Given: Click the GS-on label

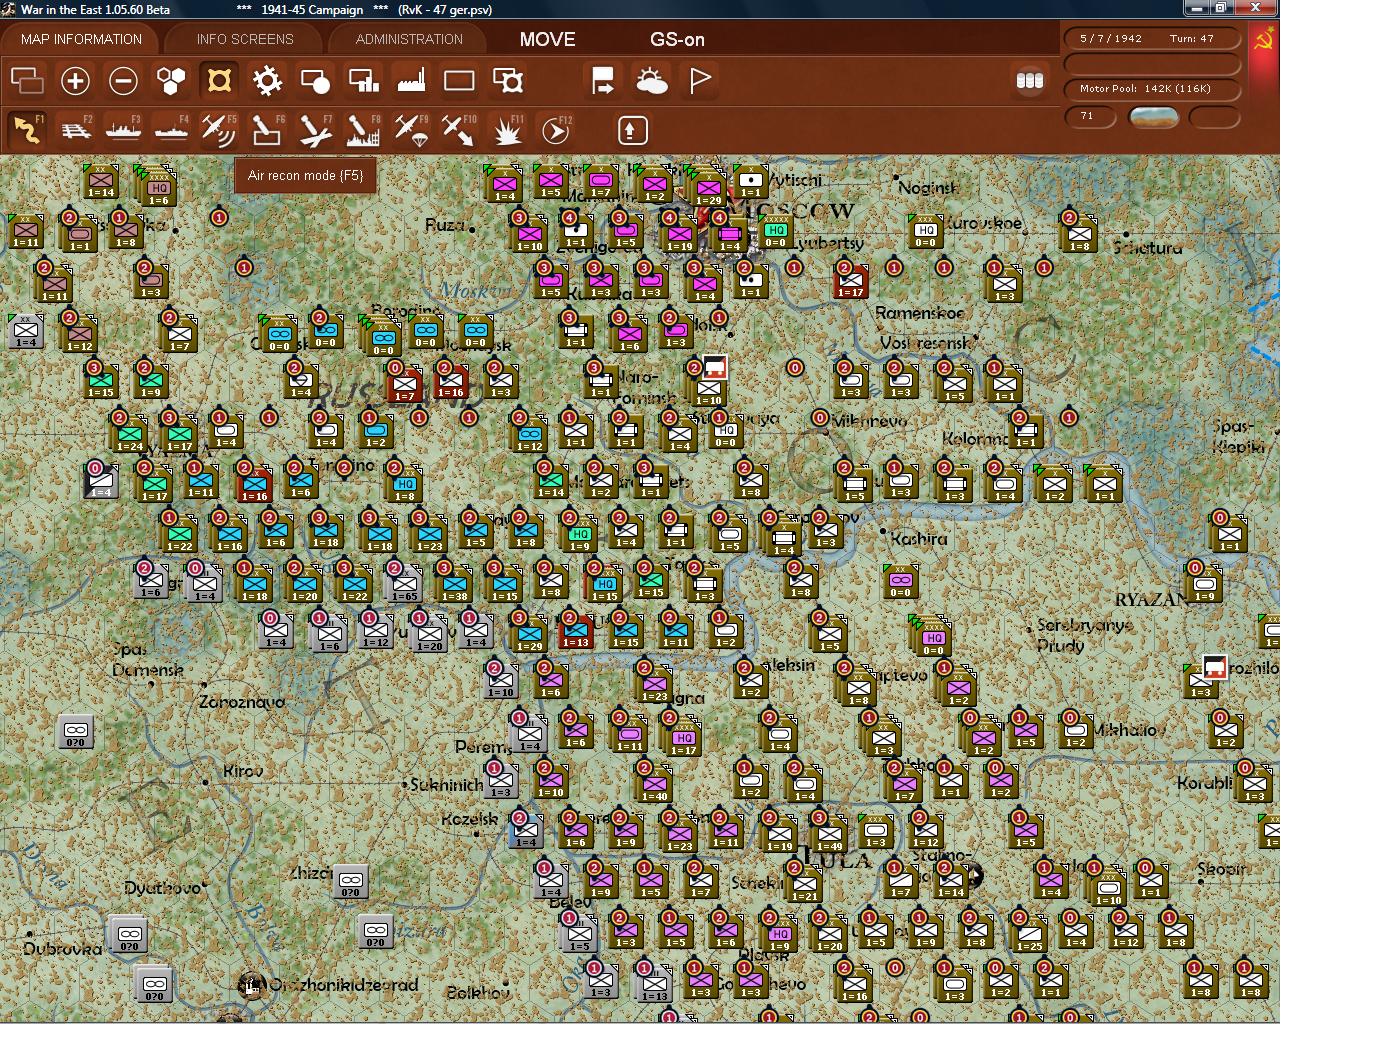Looking at the screenshot, I should coord(677,40).
